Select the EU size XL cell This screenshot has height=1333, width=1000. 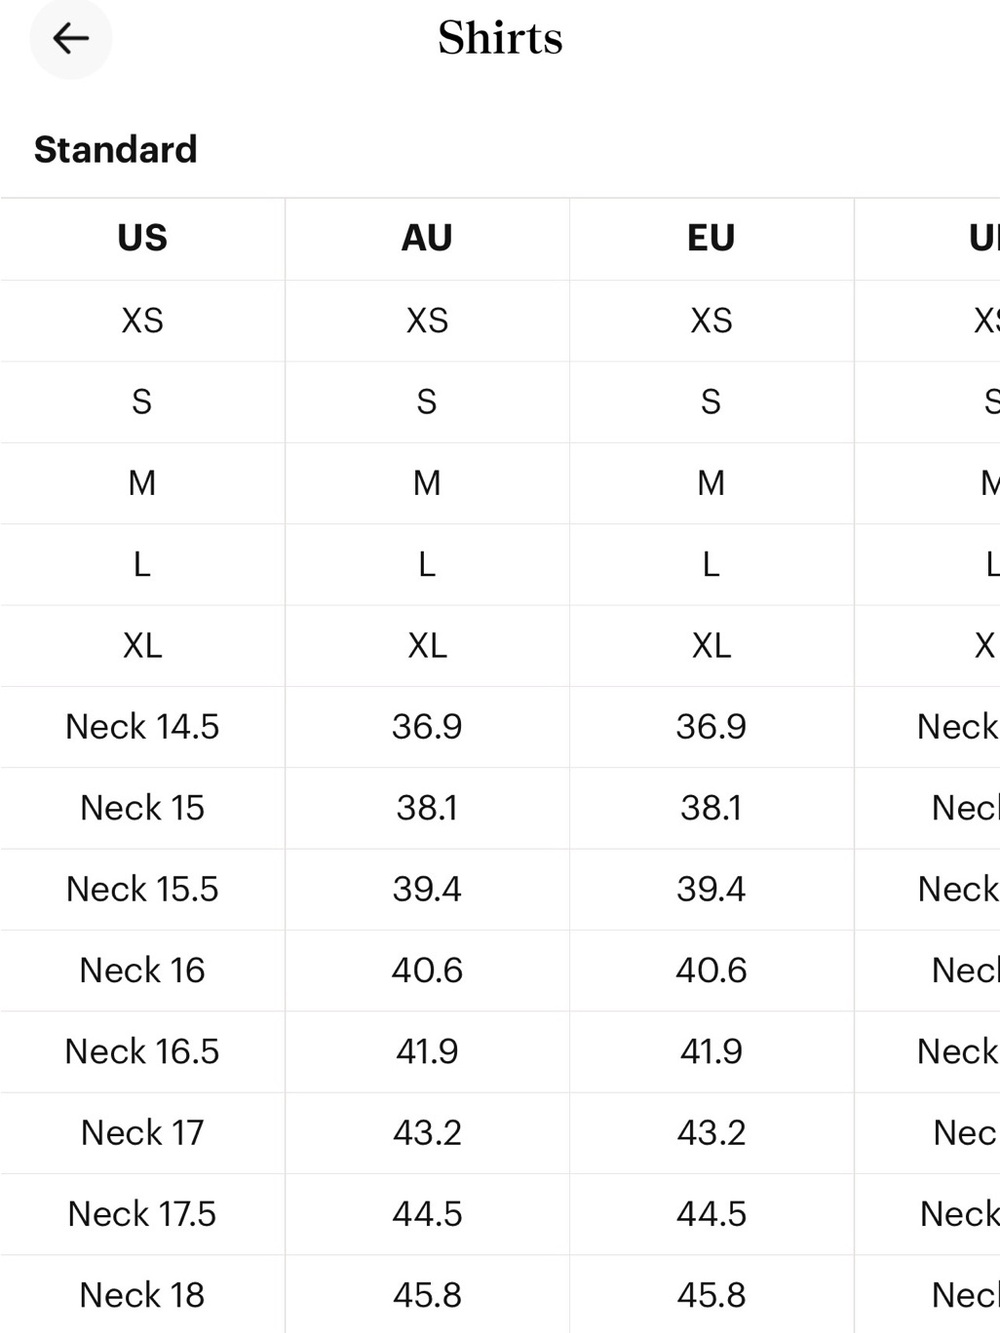pyautogui.click(x=711, y=645)
